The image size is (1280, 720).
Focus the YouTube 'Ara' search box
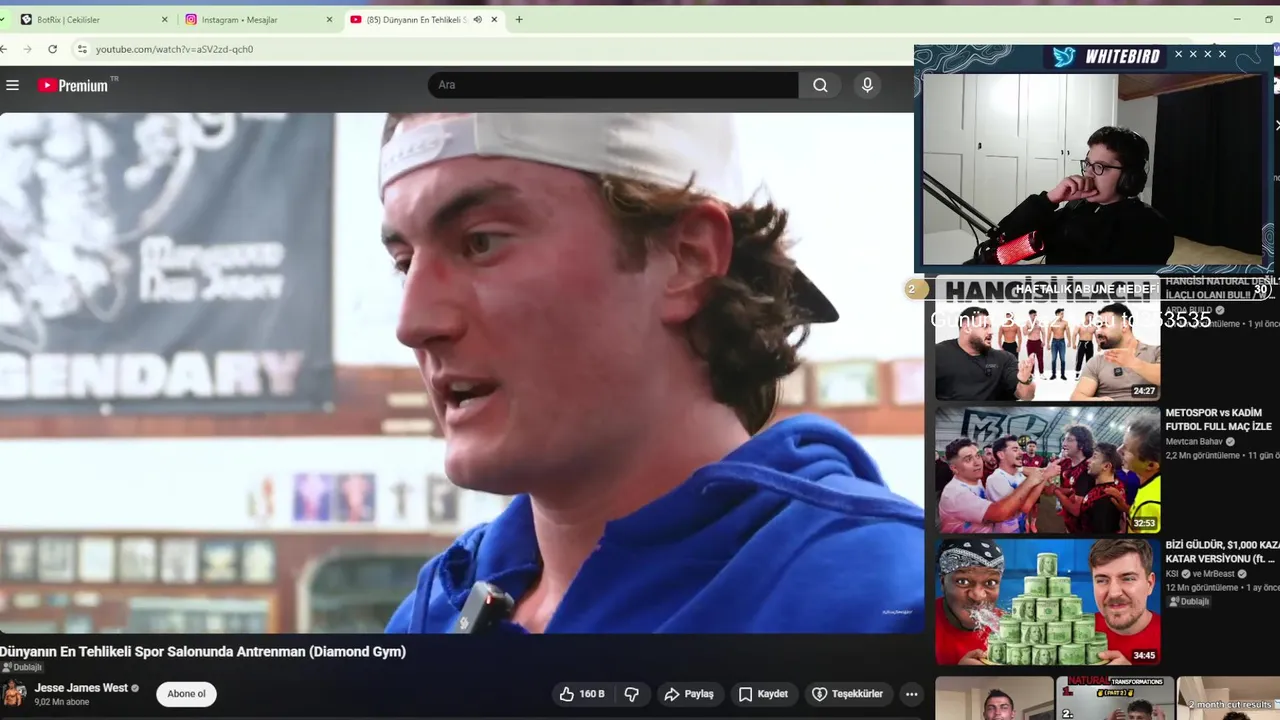[x=613, y=85]
